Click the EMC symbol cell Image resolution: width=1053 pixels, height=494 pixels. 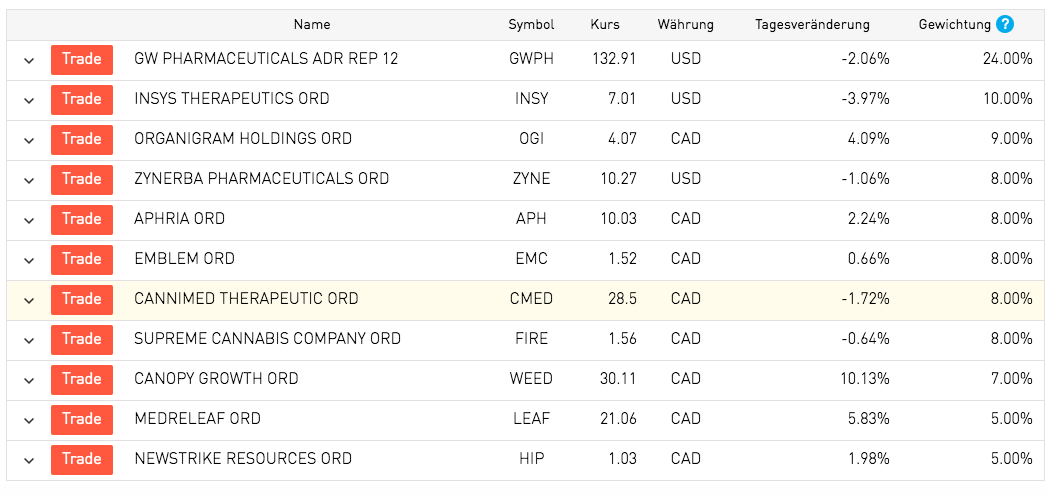point(531,259)
